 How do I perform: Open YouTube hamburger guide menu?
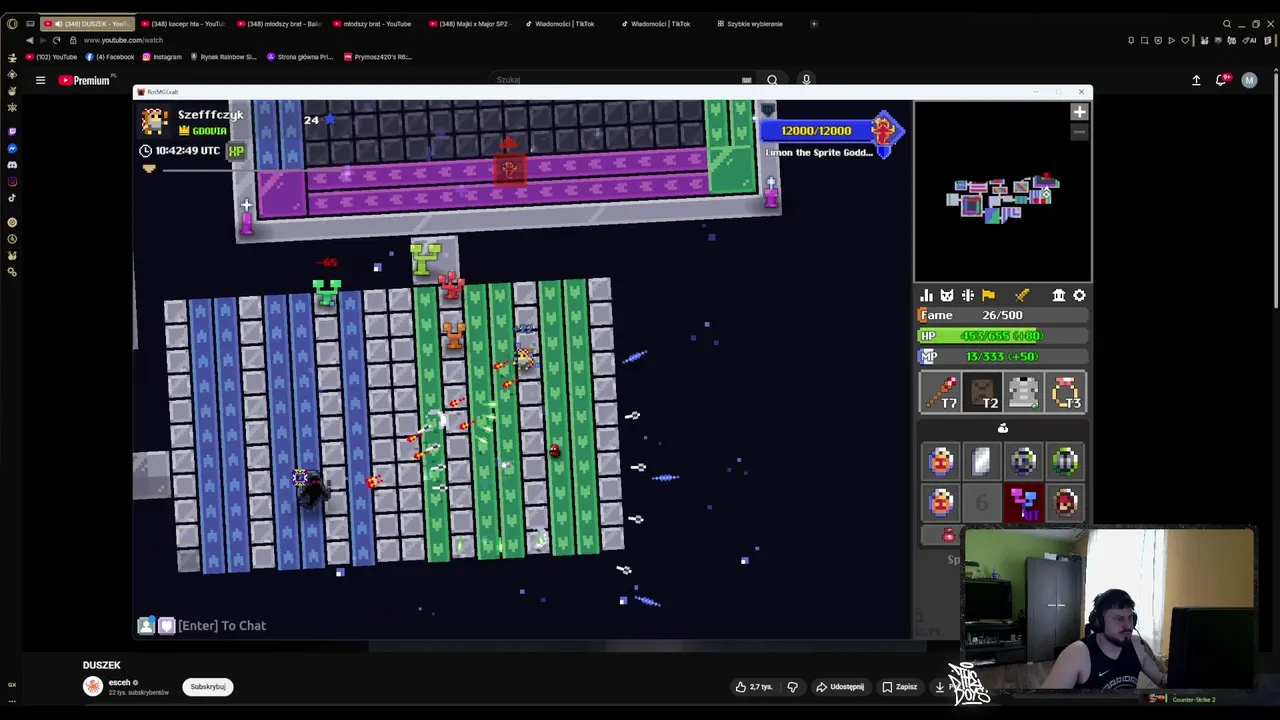(x=40, y=80)
